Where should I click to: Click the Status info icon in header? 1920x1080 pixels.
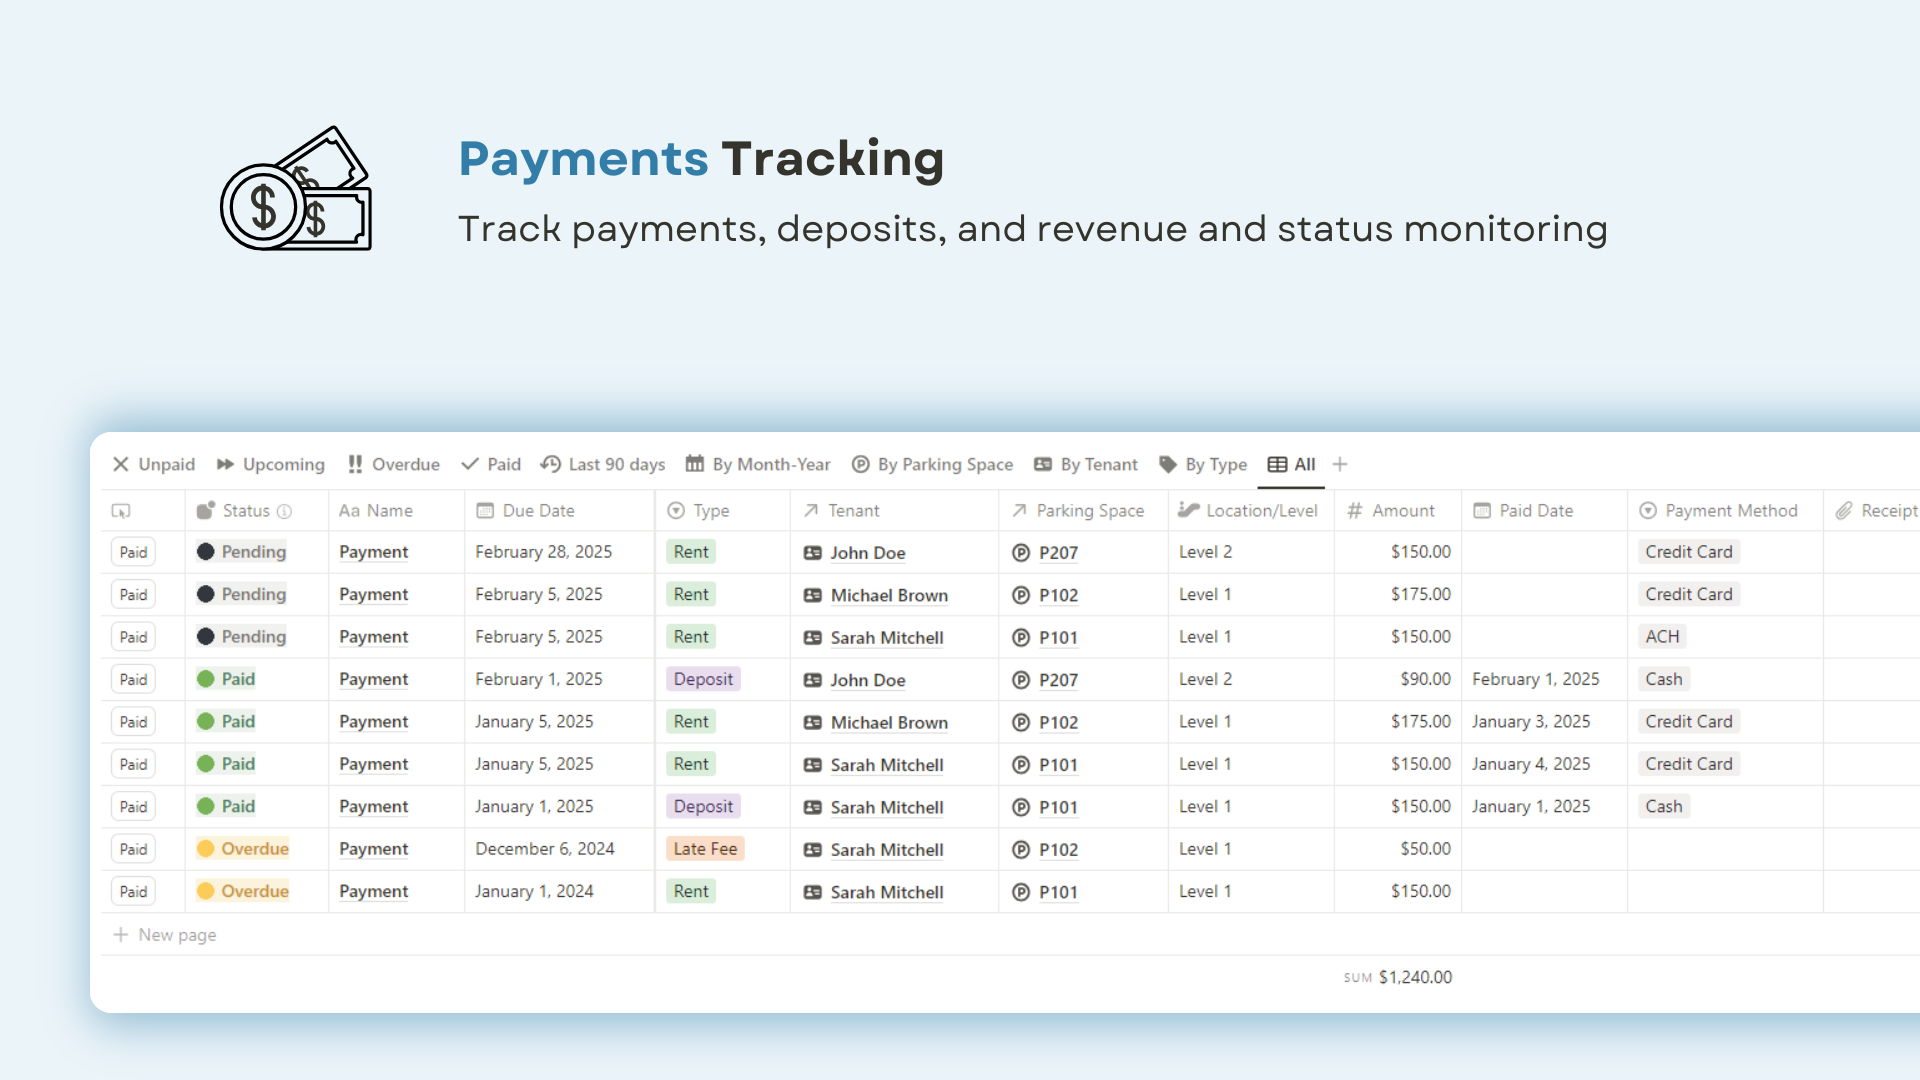284,511
